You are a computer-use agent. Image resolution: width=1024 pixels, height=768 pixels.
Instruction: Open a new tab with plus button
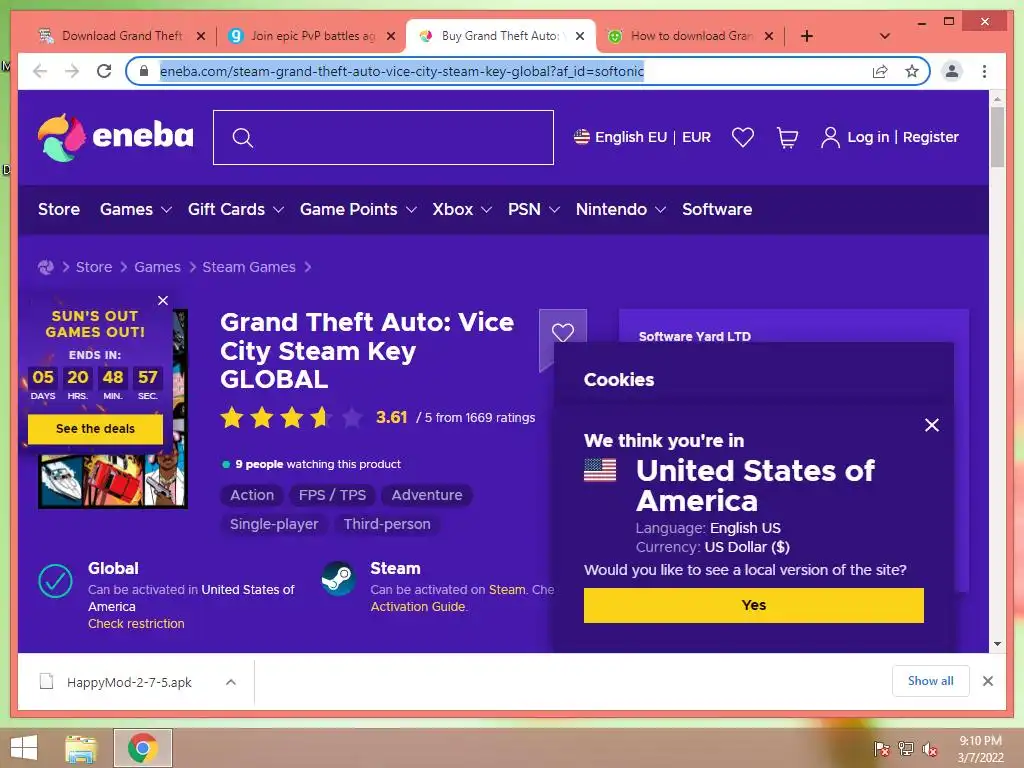coord(807,36)
